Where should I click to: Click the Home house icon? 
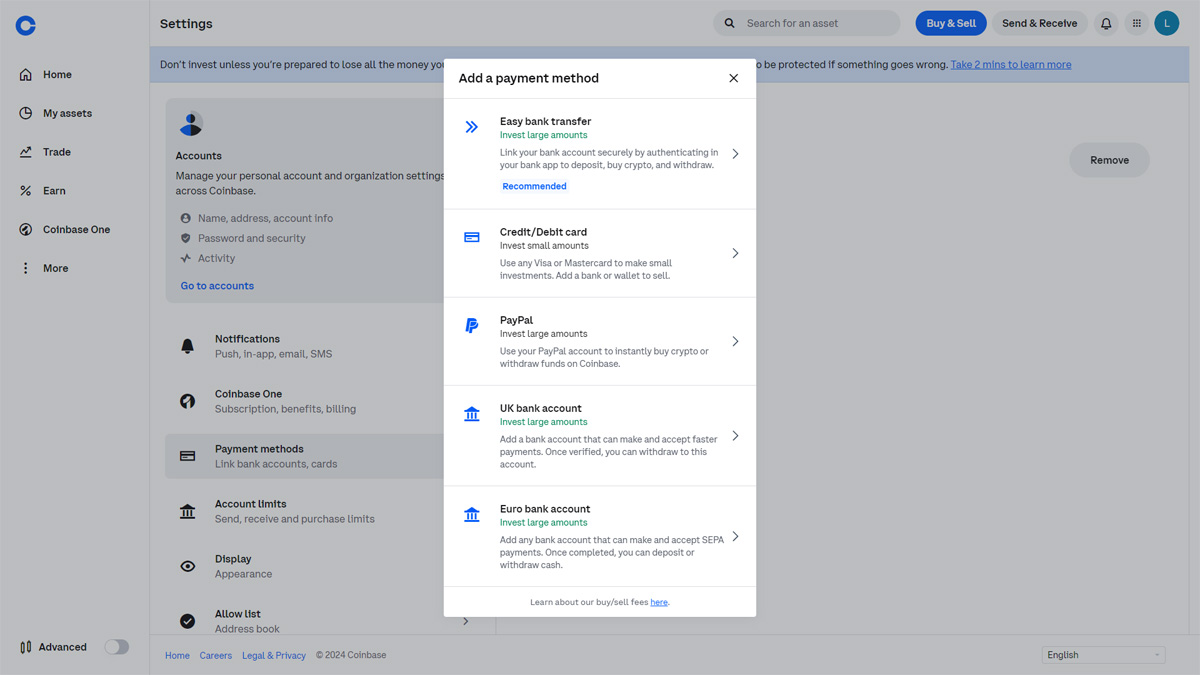tap(26, 74)
